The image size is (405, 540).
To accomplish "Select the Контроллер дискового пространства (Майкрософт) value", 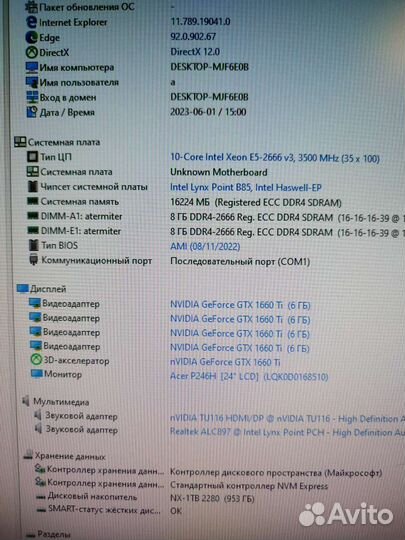I will pyautogui.click(x=276, y=473).
